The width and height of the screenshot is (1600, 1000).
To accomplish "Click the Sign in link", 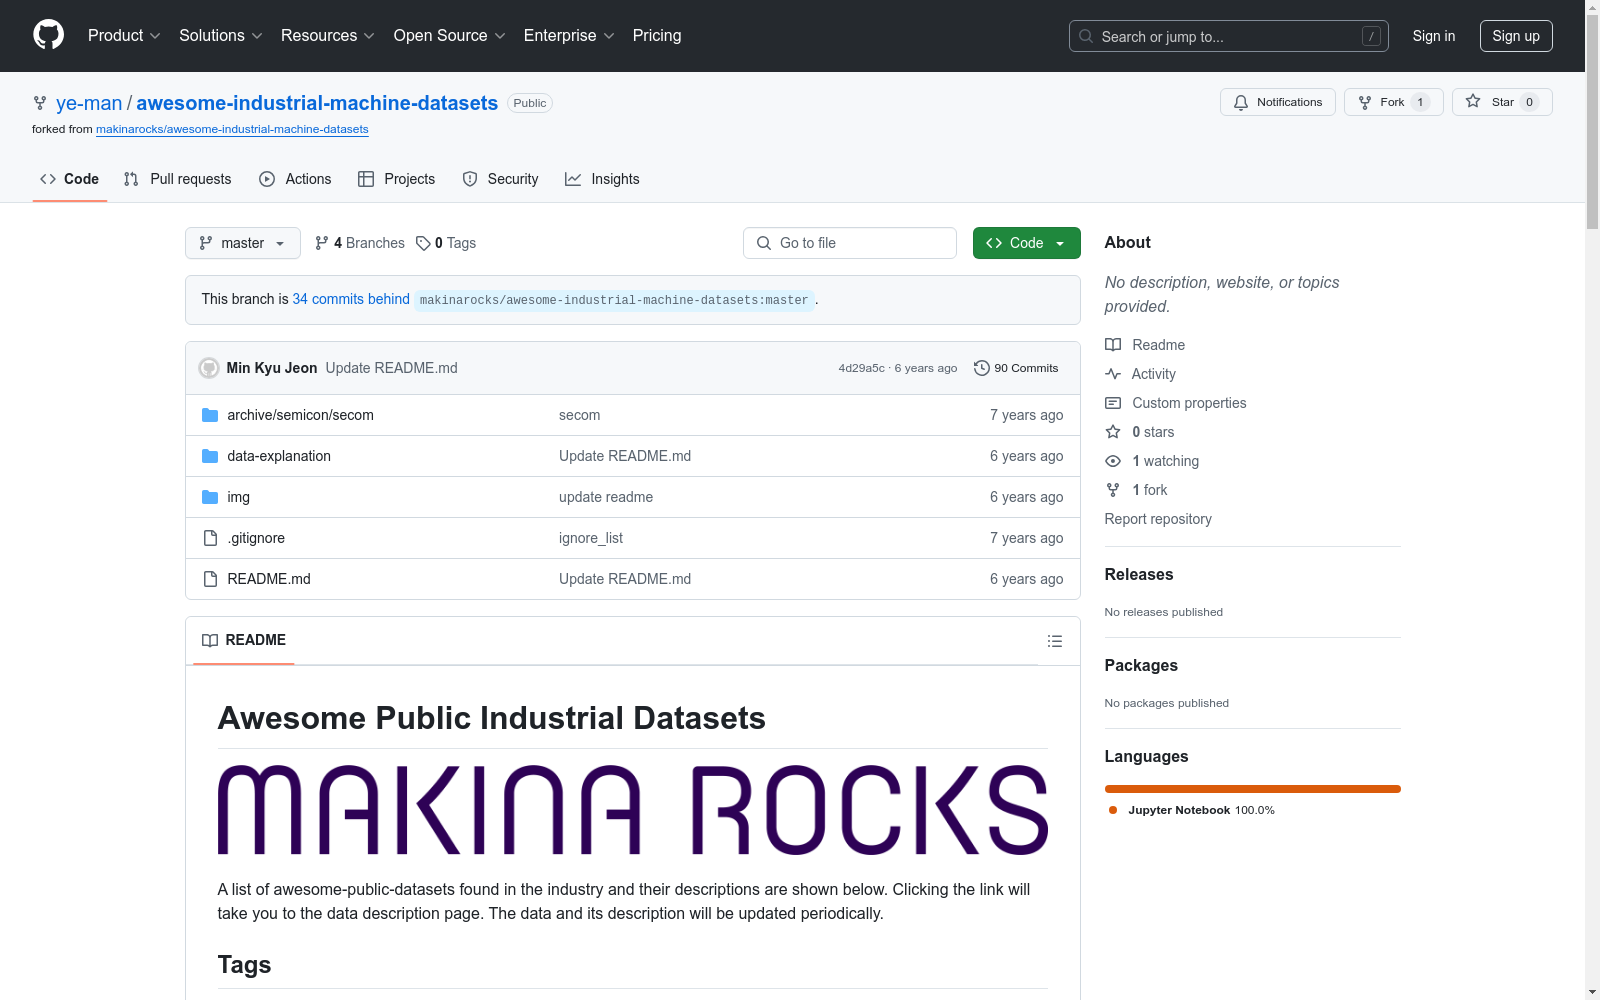I will pyautogui.click(x=1433, y=36).
